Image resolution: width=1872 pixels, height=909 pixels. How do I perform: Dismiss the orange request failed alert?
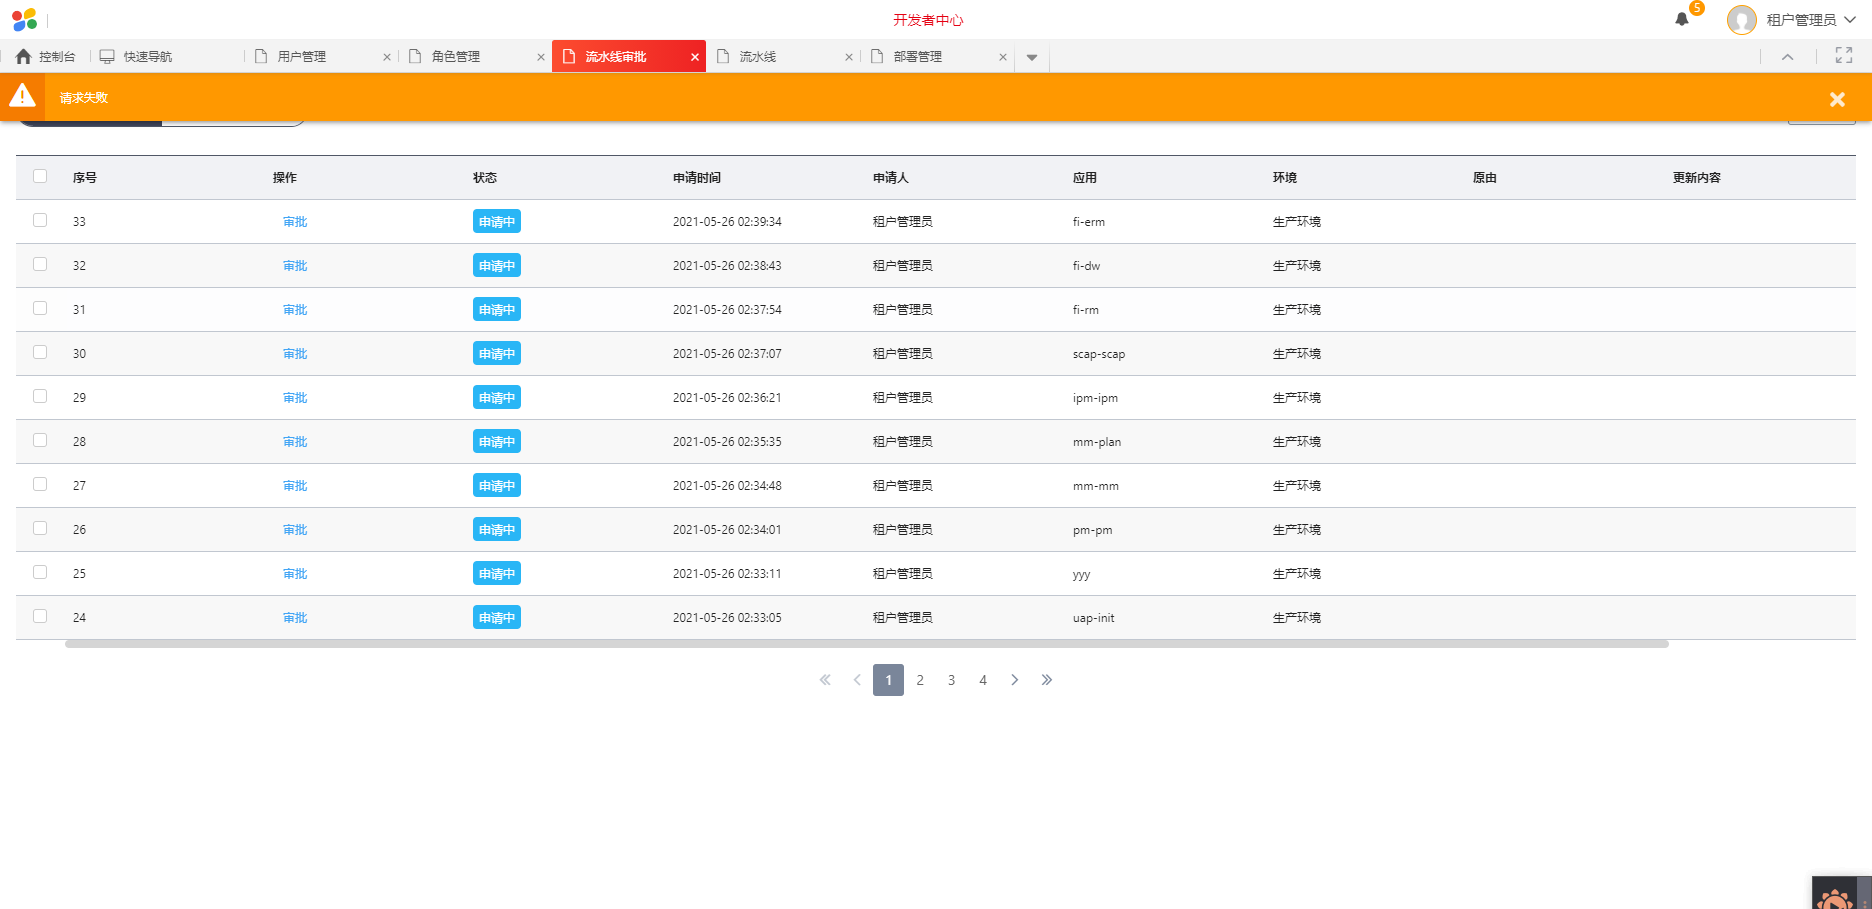pos(1837,99)
